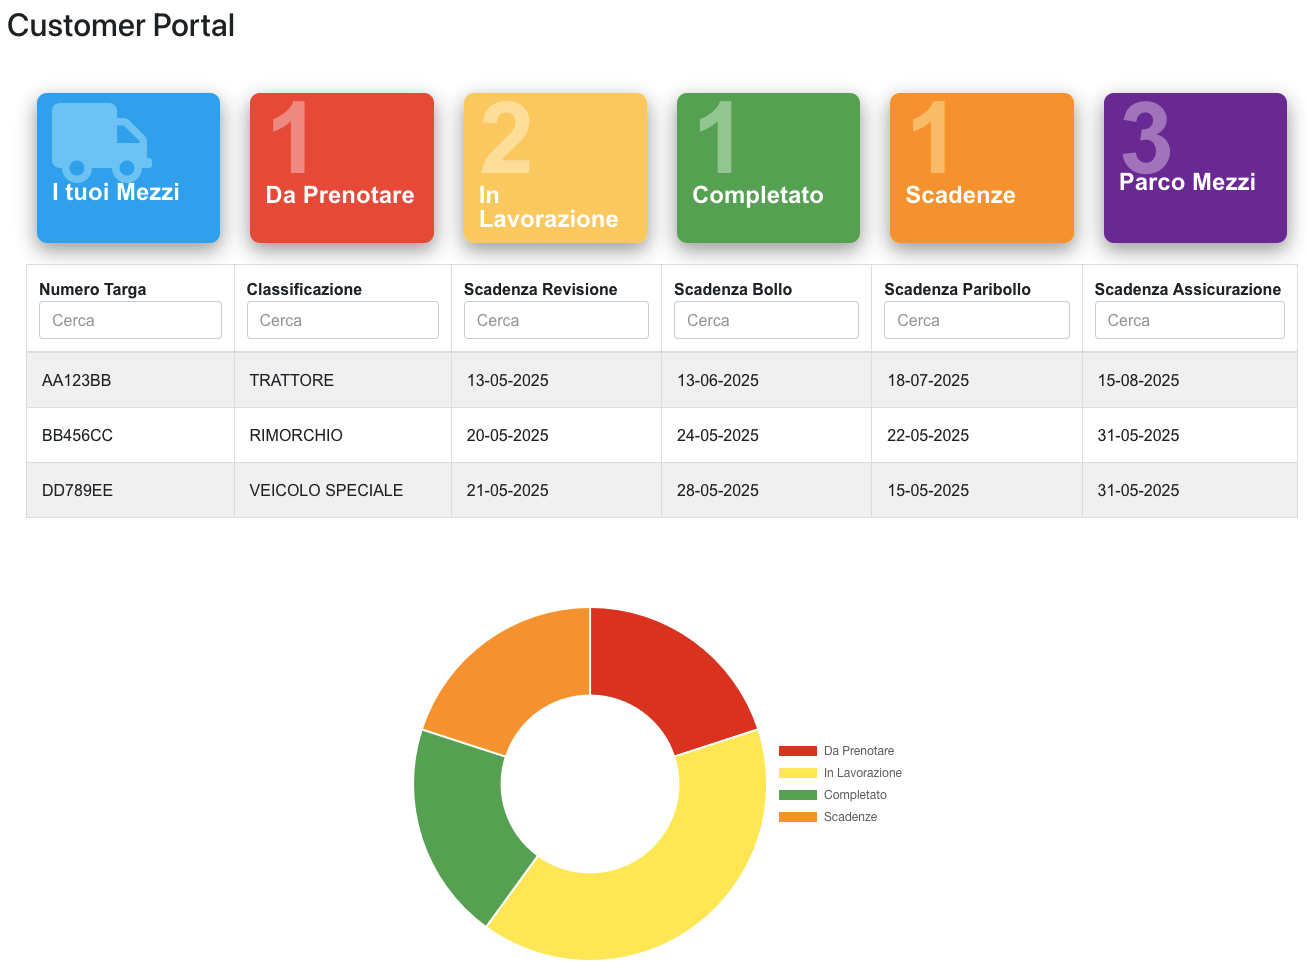1306x977 pixels.
Task: Click the truck icon on I tuoi Mezzi
Action: (x=101, y=141)
